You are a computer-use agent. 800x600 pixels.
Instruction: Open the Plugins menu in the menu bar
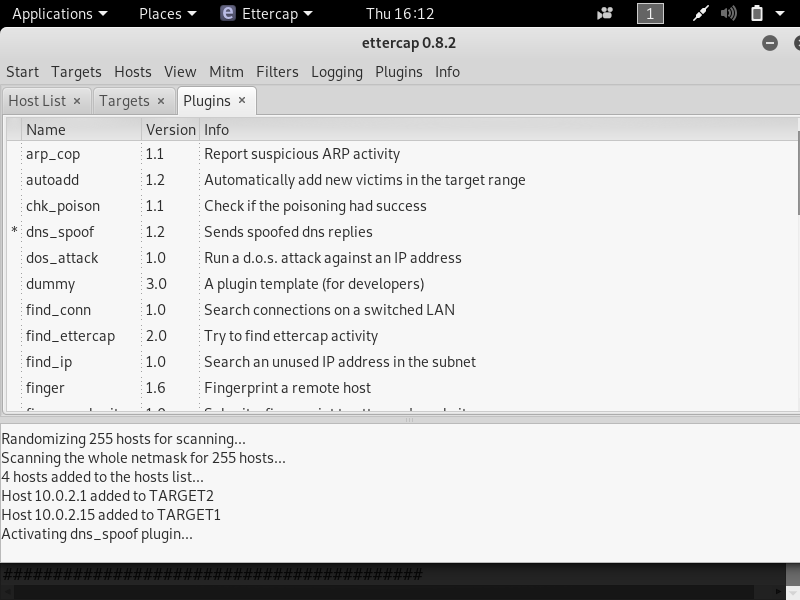pyautogui.click(x=398, y=72)
